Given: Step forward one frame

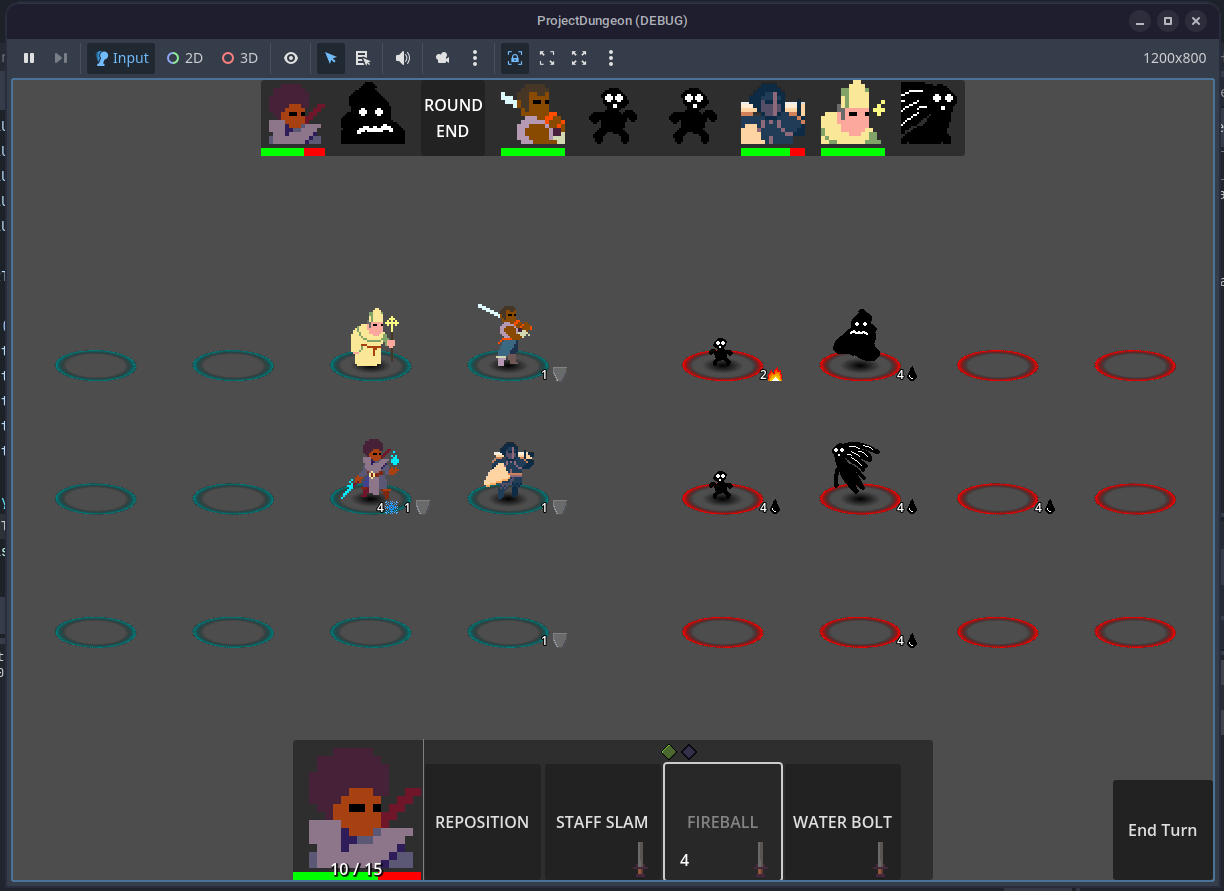Looking at the screenshot, I should tap(60, 58).
